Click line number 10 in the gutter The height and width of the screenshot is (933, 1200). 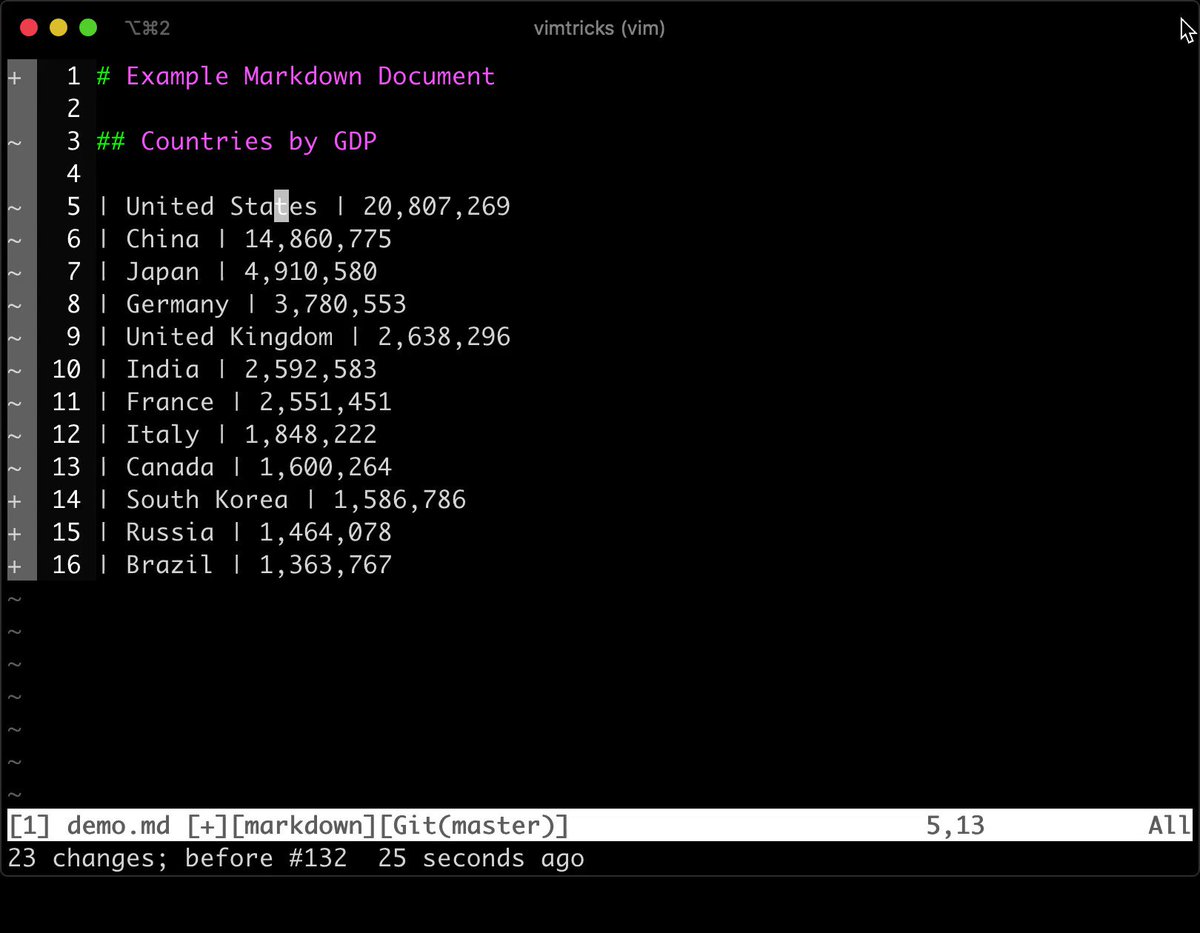pos(66,369)
